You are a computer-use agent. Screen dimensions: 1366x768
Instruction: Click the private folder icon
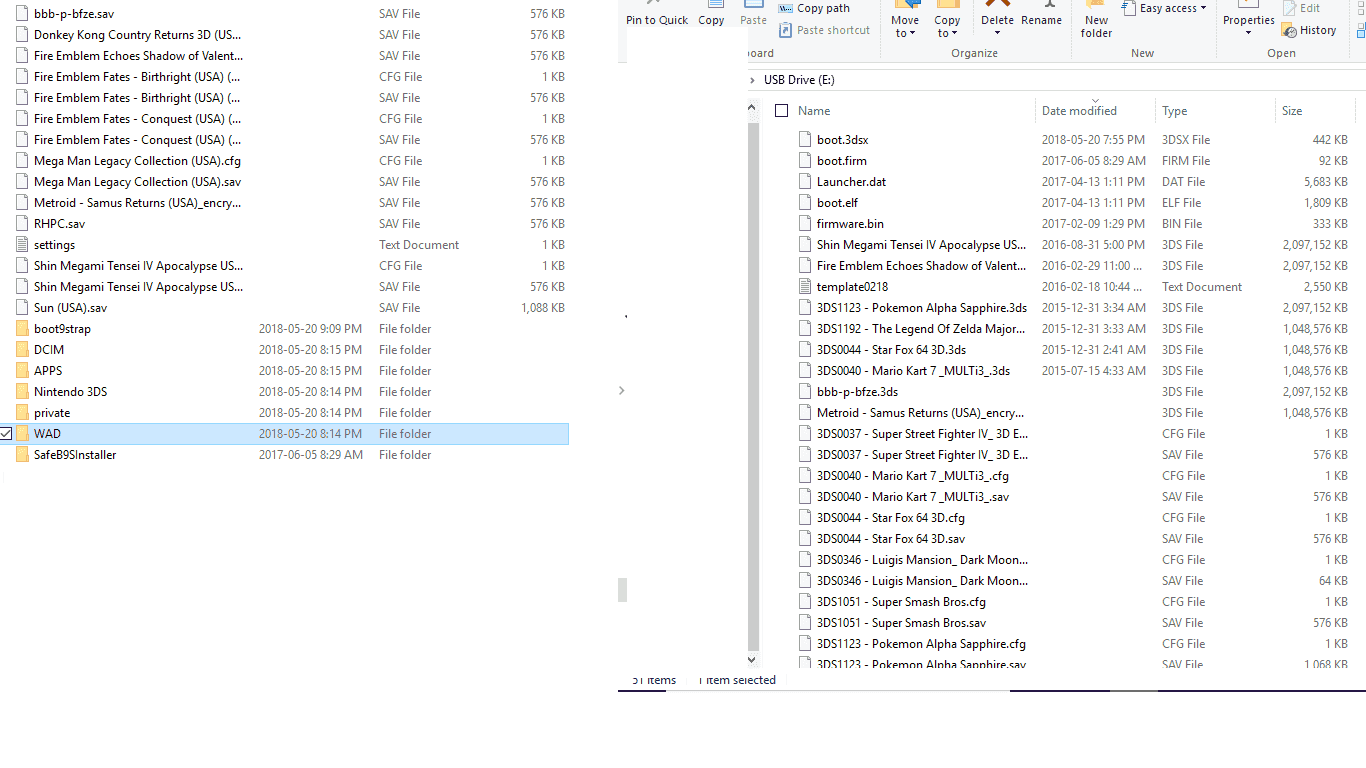(x=23, y=413)
